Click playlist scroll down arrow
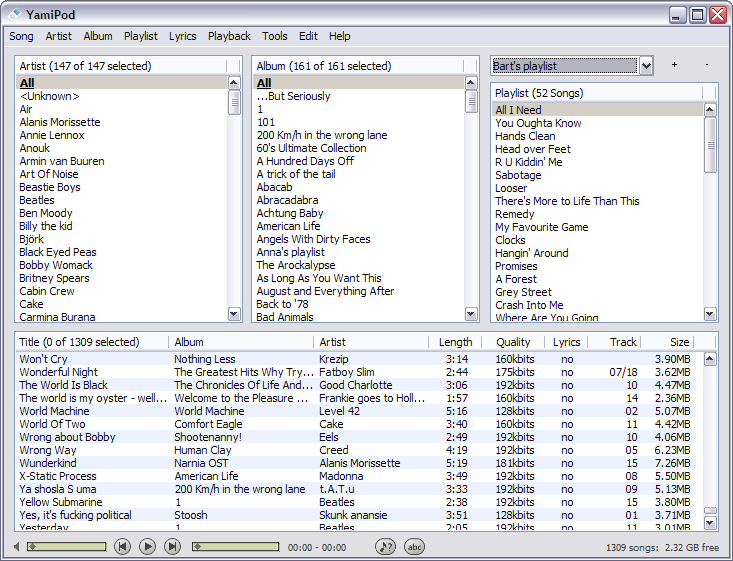 point(710,314)
